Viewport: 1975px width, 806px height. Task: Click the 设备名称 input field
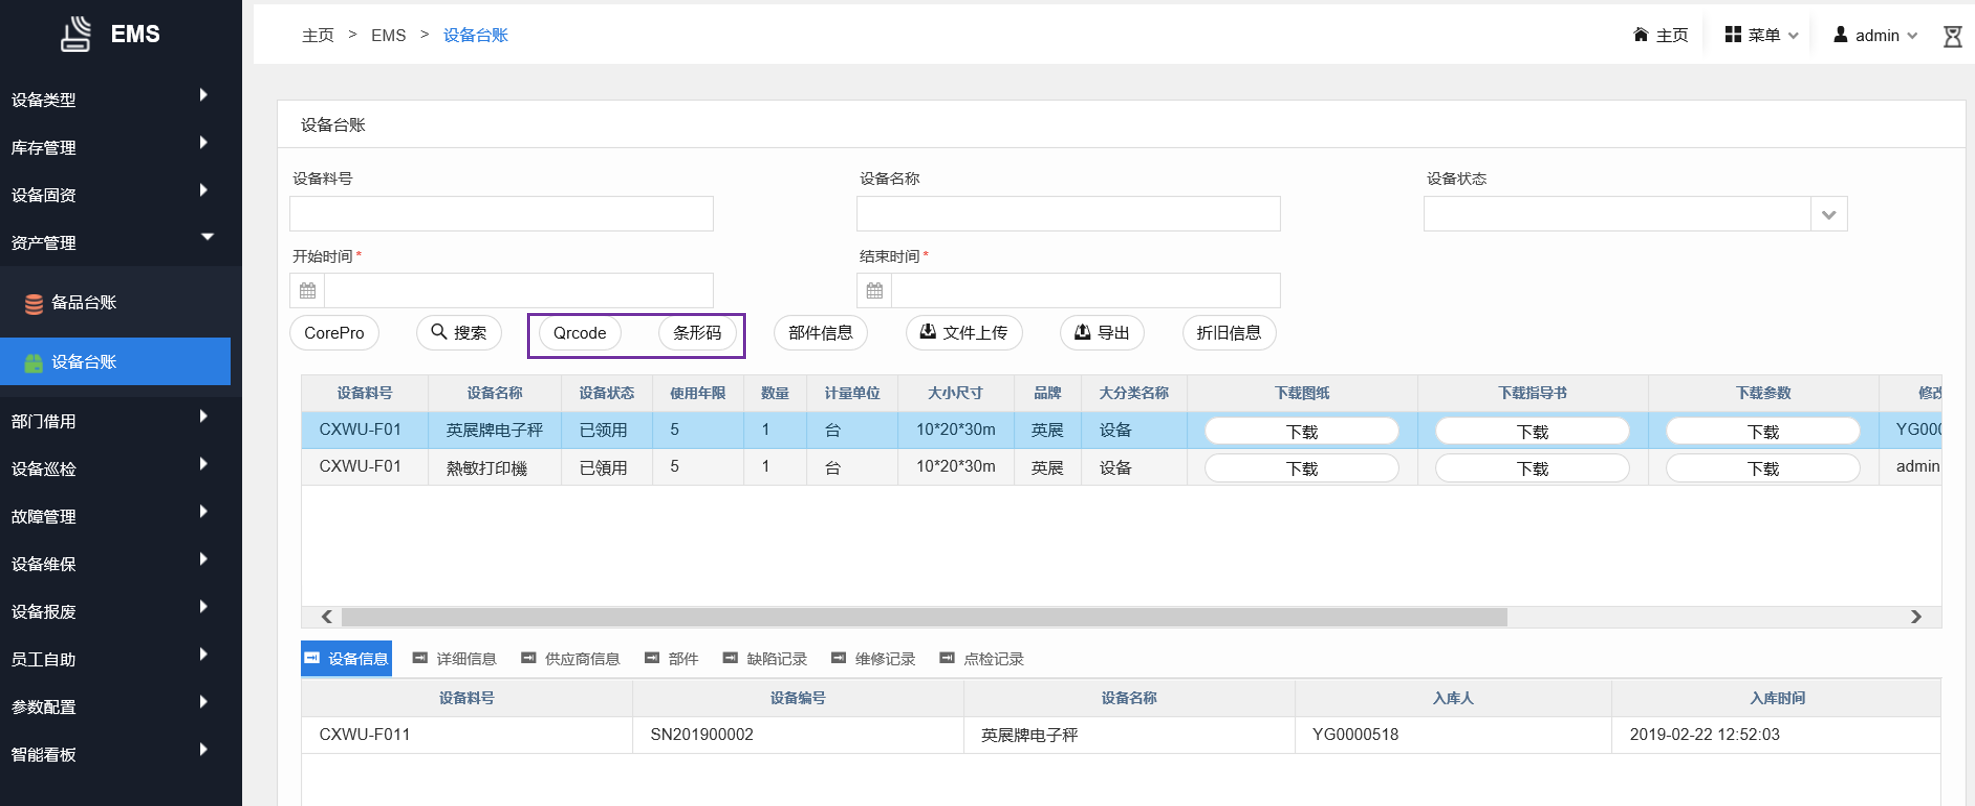click(1067, 214)
